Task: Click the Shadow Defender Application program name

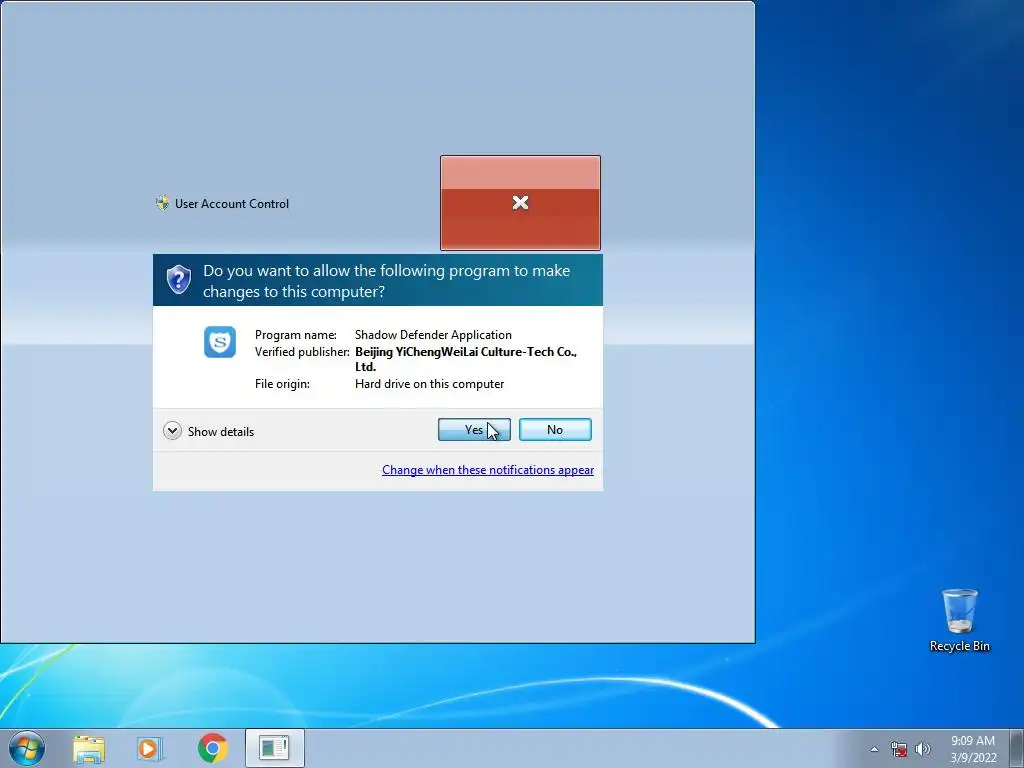Action: pyautogui.click(x=434, y=334)
